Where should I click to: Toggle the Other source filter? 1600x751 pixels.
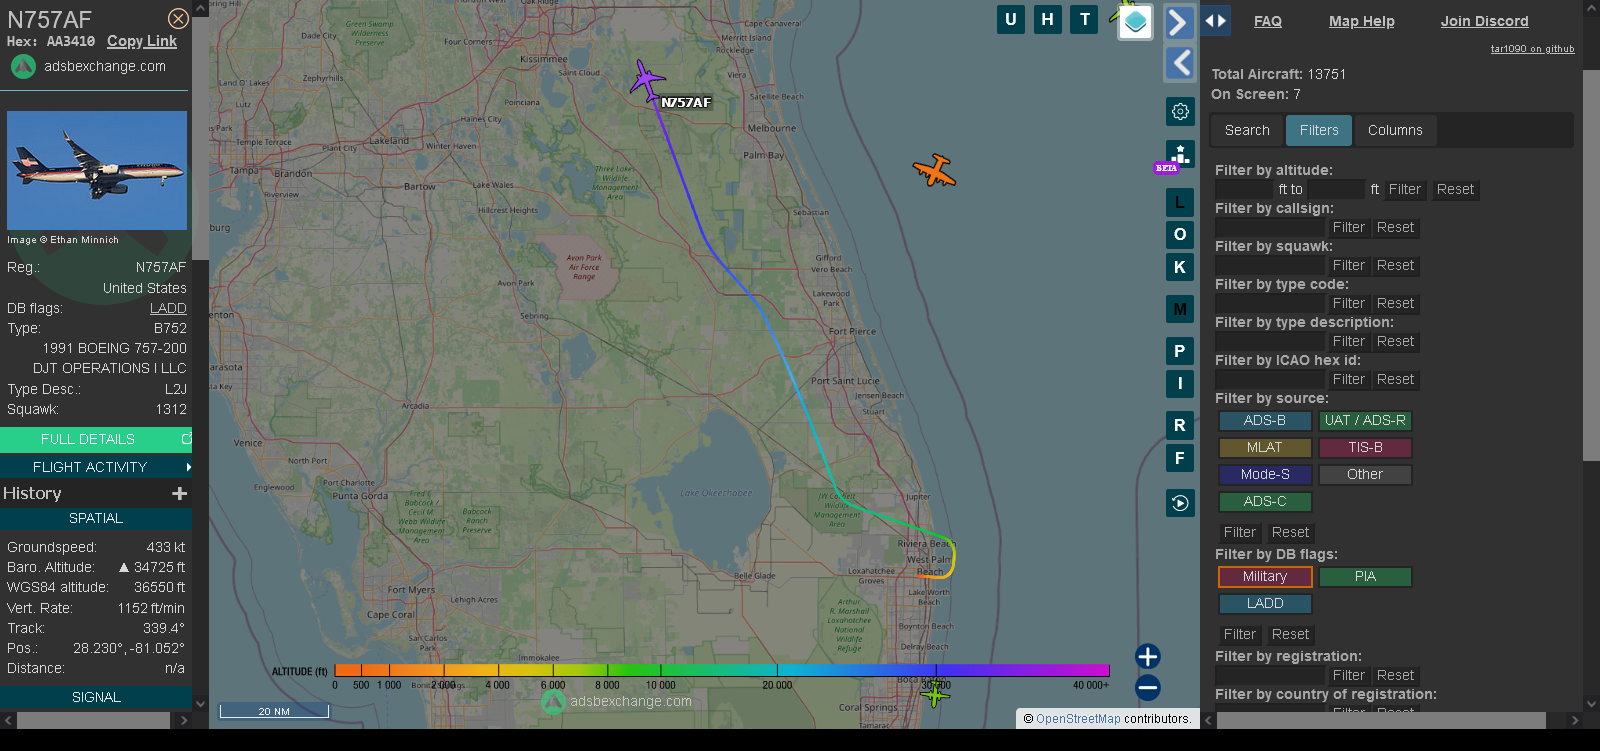pos(1365,475)
